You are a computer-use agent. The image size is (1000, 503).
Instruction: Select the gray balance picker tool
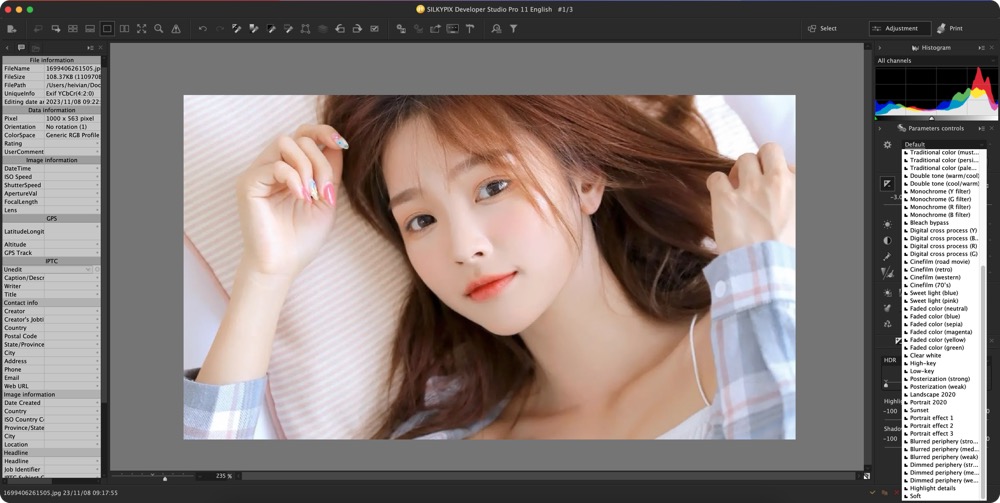[x=237, y=29]
